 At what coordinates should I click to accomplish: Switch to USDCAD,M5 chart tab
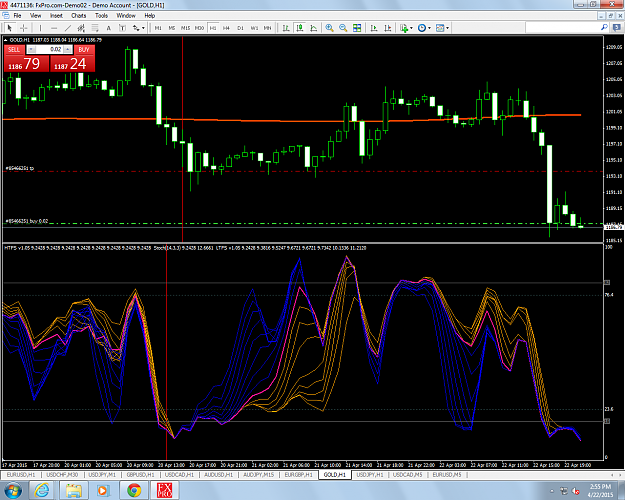click(x=407, y=475)
